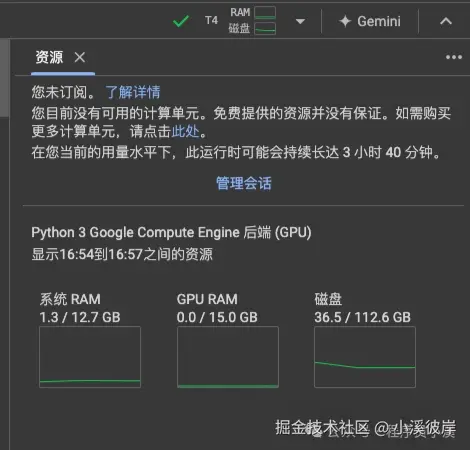
Task: Click the RAM usage mini graph in toolbar
Action: tap(265, 13)
